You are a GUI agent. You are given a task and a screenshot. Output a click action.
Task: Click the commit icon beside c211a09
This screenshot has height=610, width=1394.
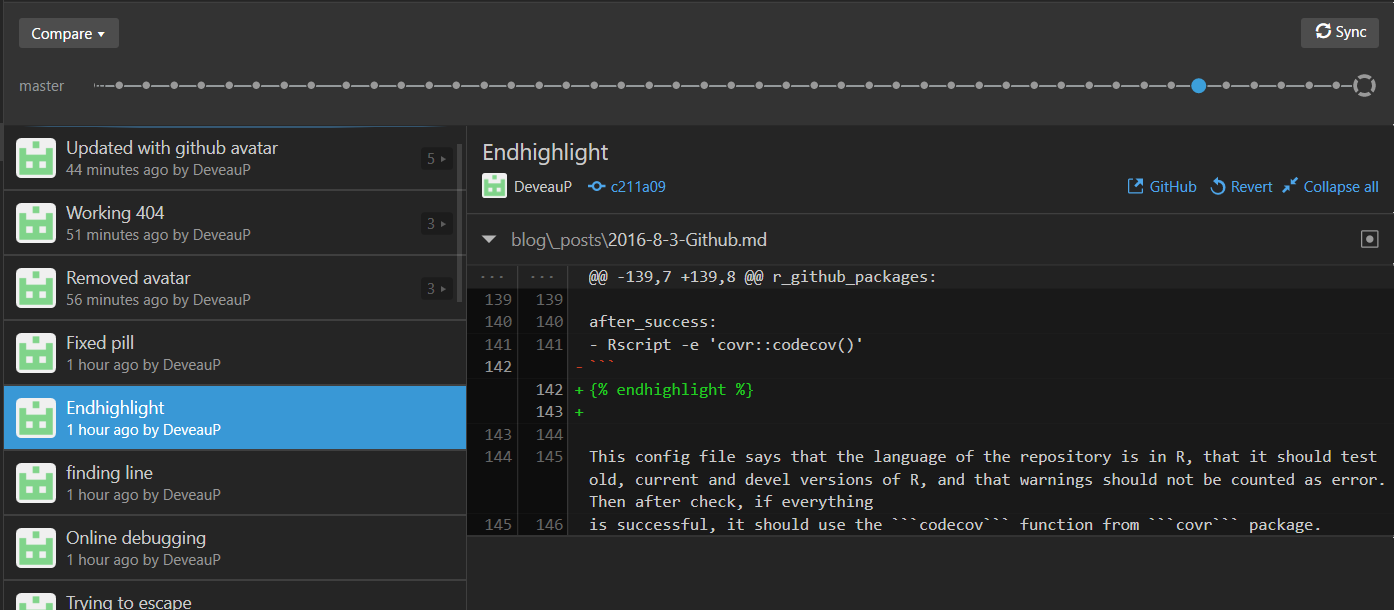pyautogui.click(x=597, y=186)
